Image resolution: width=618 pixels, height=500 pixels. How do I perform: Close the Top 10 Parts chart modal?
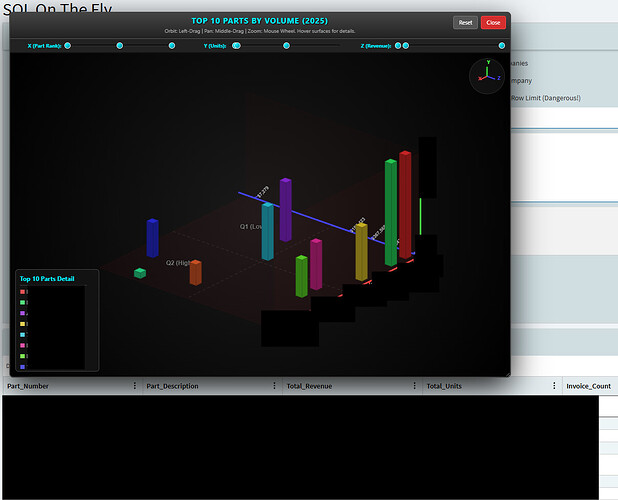tap(493, 22)
